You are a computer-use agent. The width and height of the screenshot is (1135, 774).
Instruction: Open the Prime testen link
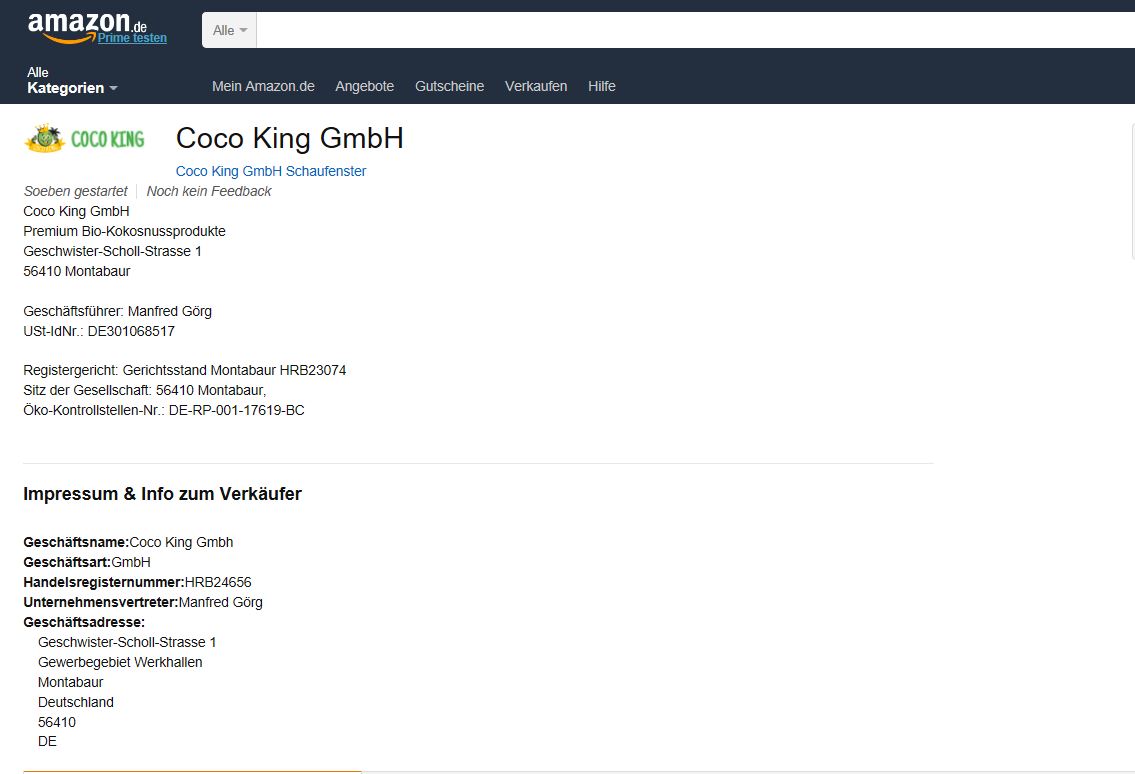click(132, 38)
